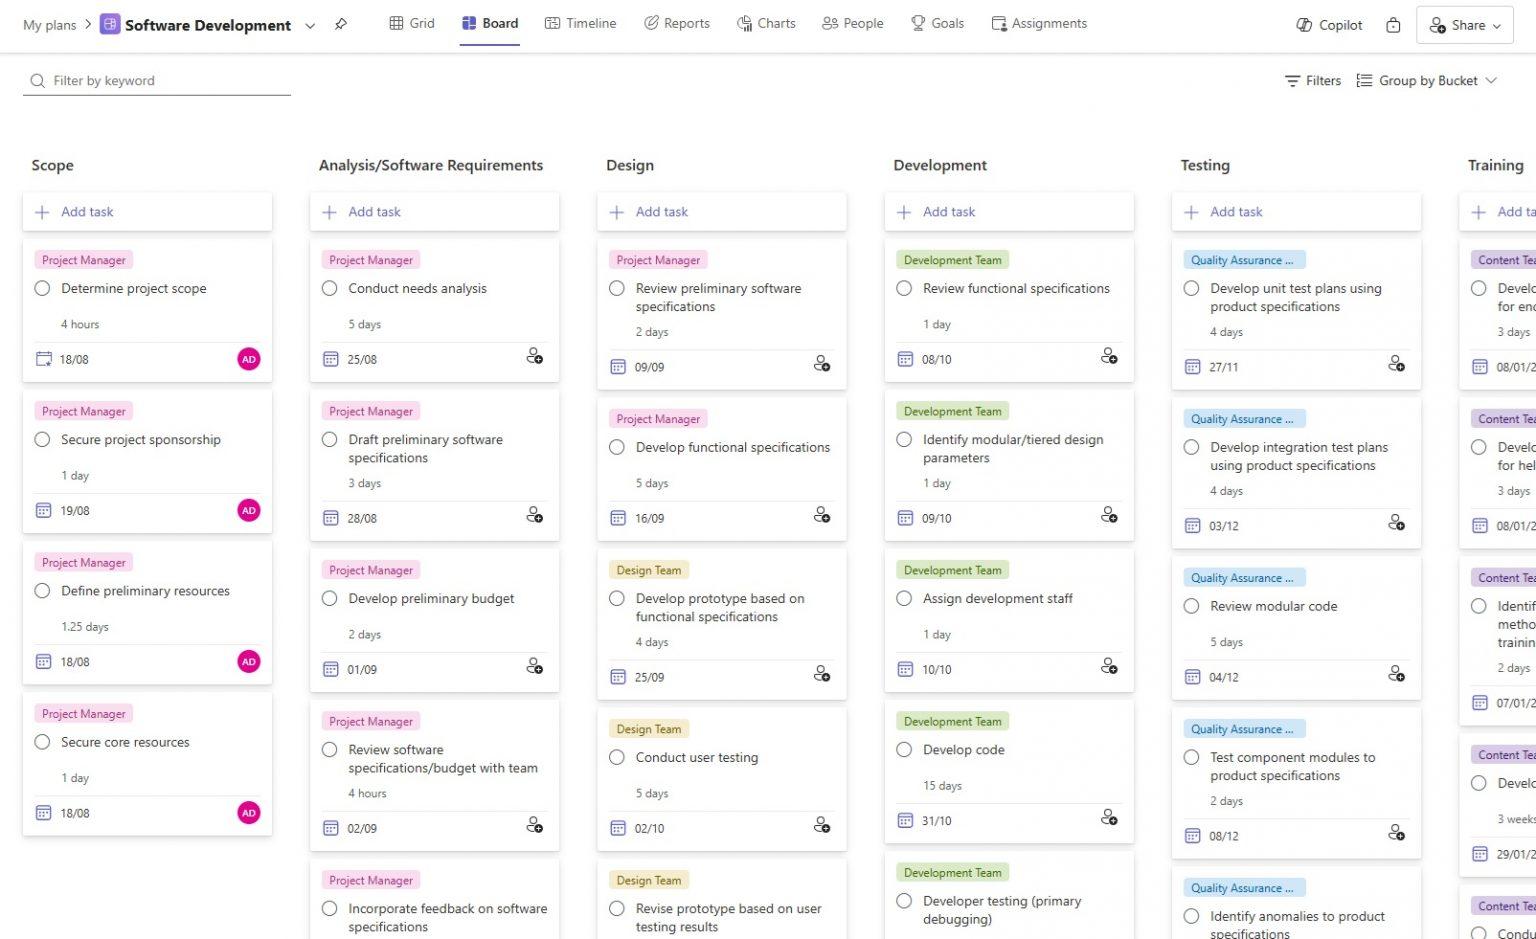Open Filters panel
1536x939 pixels.
(1313, 80)
